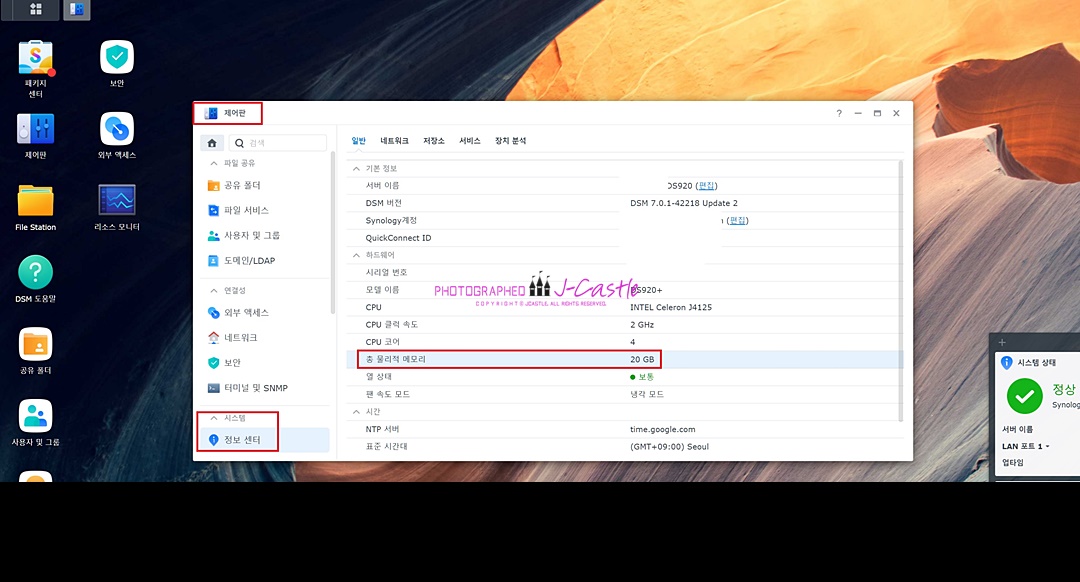Click the info panel vertical scrollbar
Image resolution: width=1080 pixels, height=582 pixels.
(x=900, y=289)
